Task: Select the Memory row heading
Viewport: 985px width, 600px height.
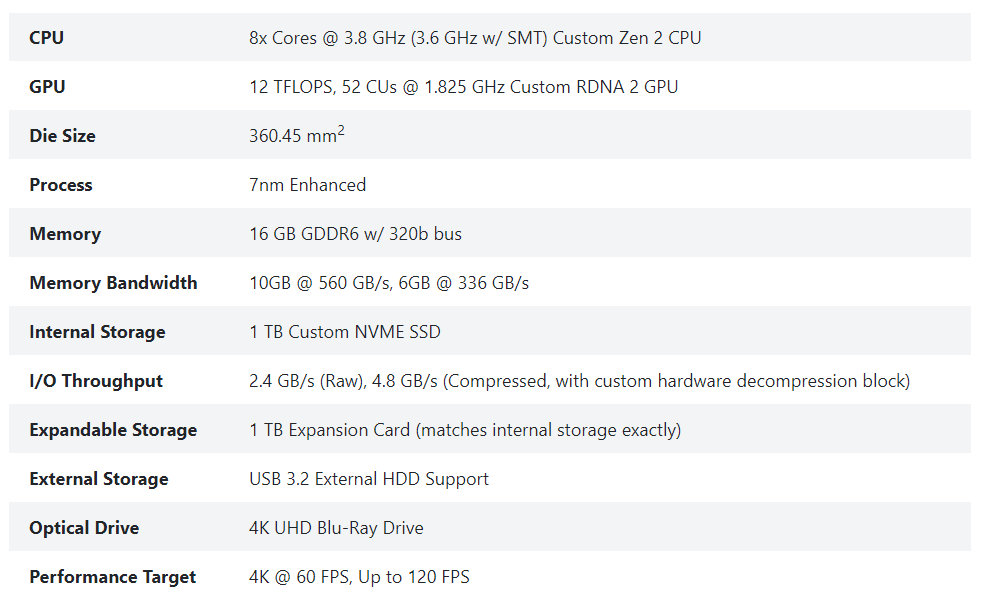Action: [x=65, y=234]
